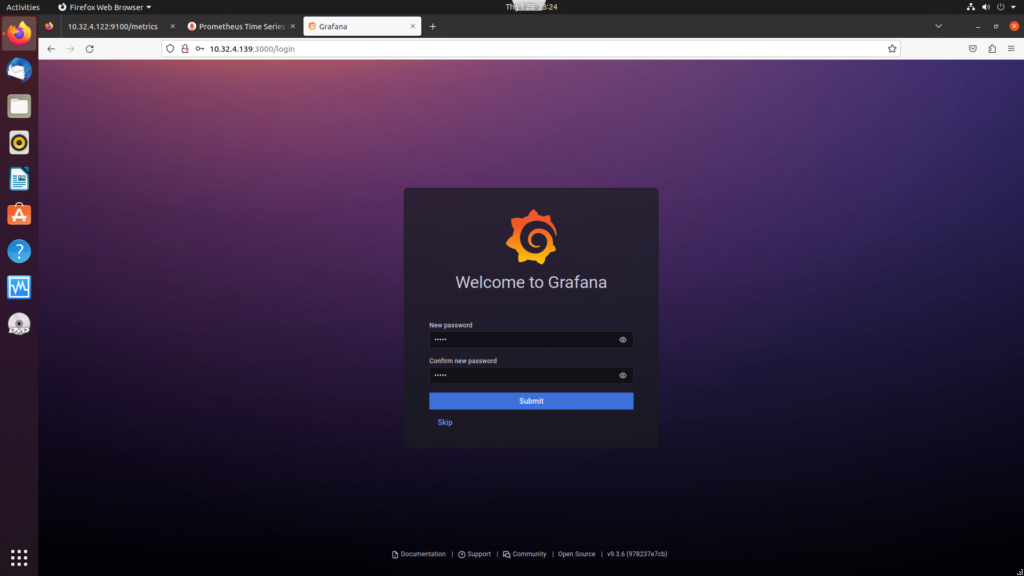The width and height of the screenshot is (1024, 576).
Task: Reload the Grafana login page
Action: pos(89,49)
